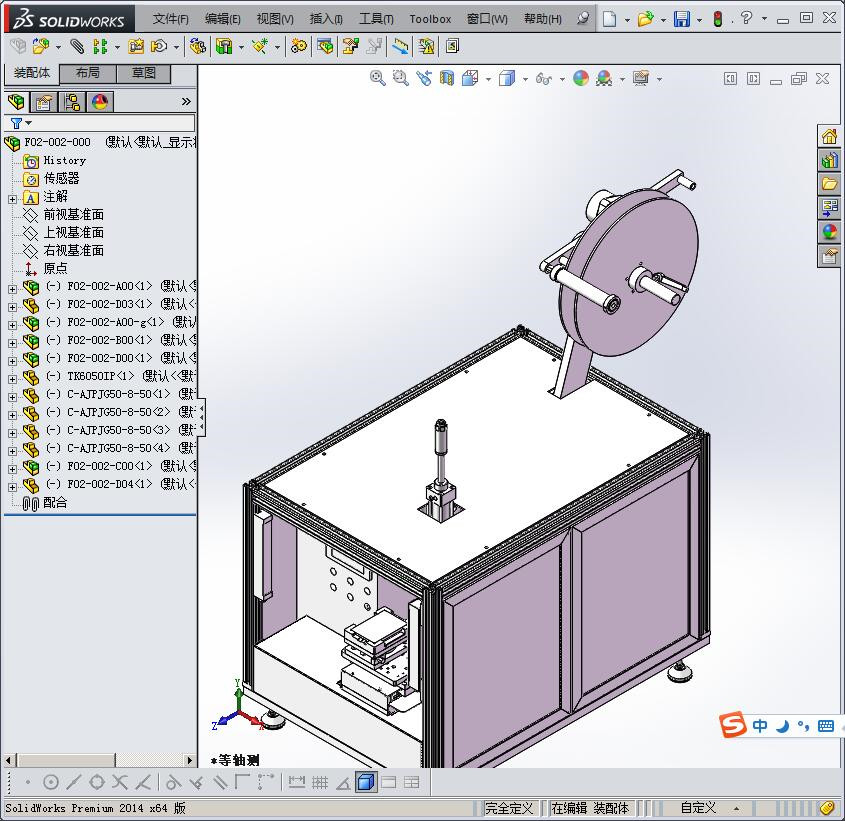Click the Sogou input method S icon
The height and width of the screenshot is (821, 845).
coord(732,725)
